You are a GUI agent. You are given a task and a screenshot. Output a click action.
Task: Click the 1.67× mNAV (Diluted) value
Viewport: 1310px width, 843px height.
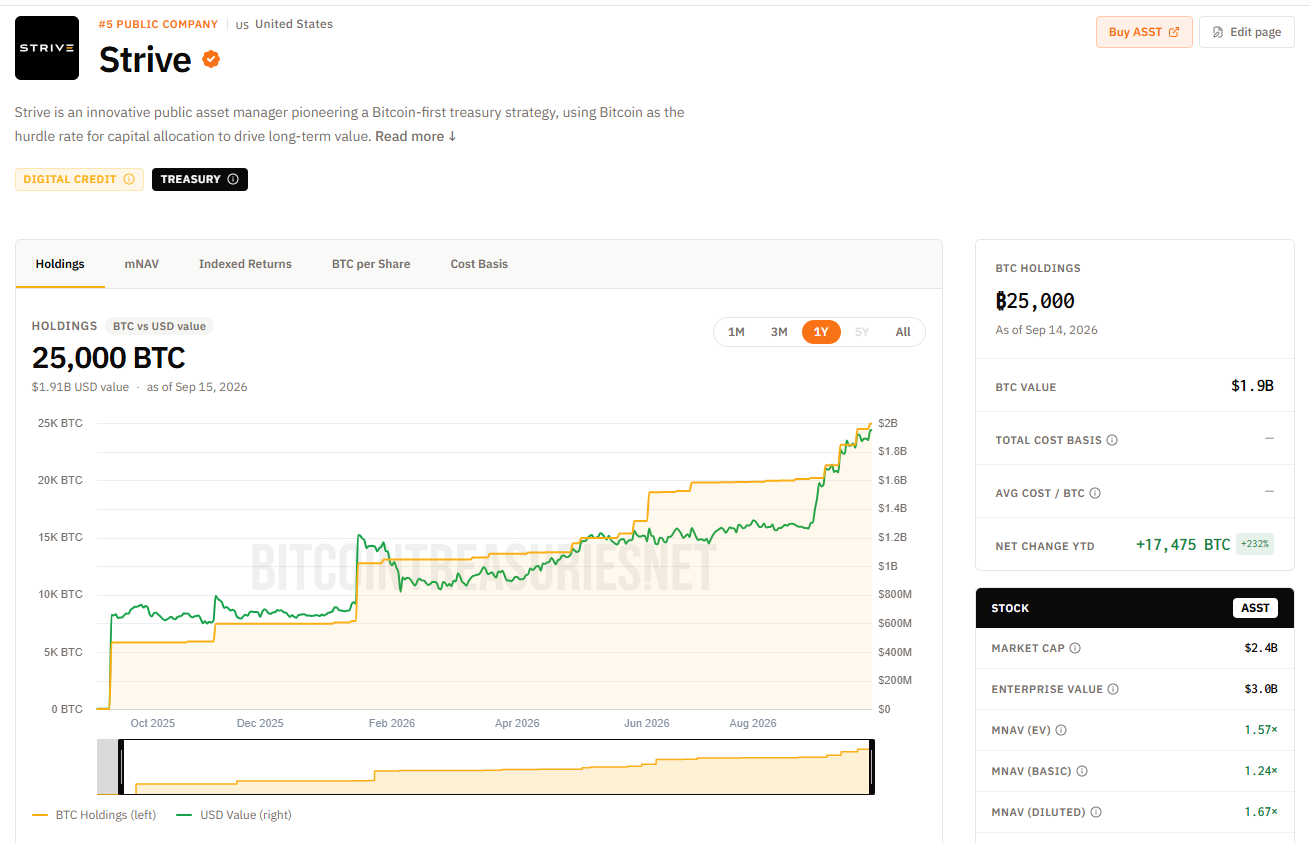click(1261, 812)
